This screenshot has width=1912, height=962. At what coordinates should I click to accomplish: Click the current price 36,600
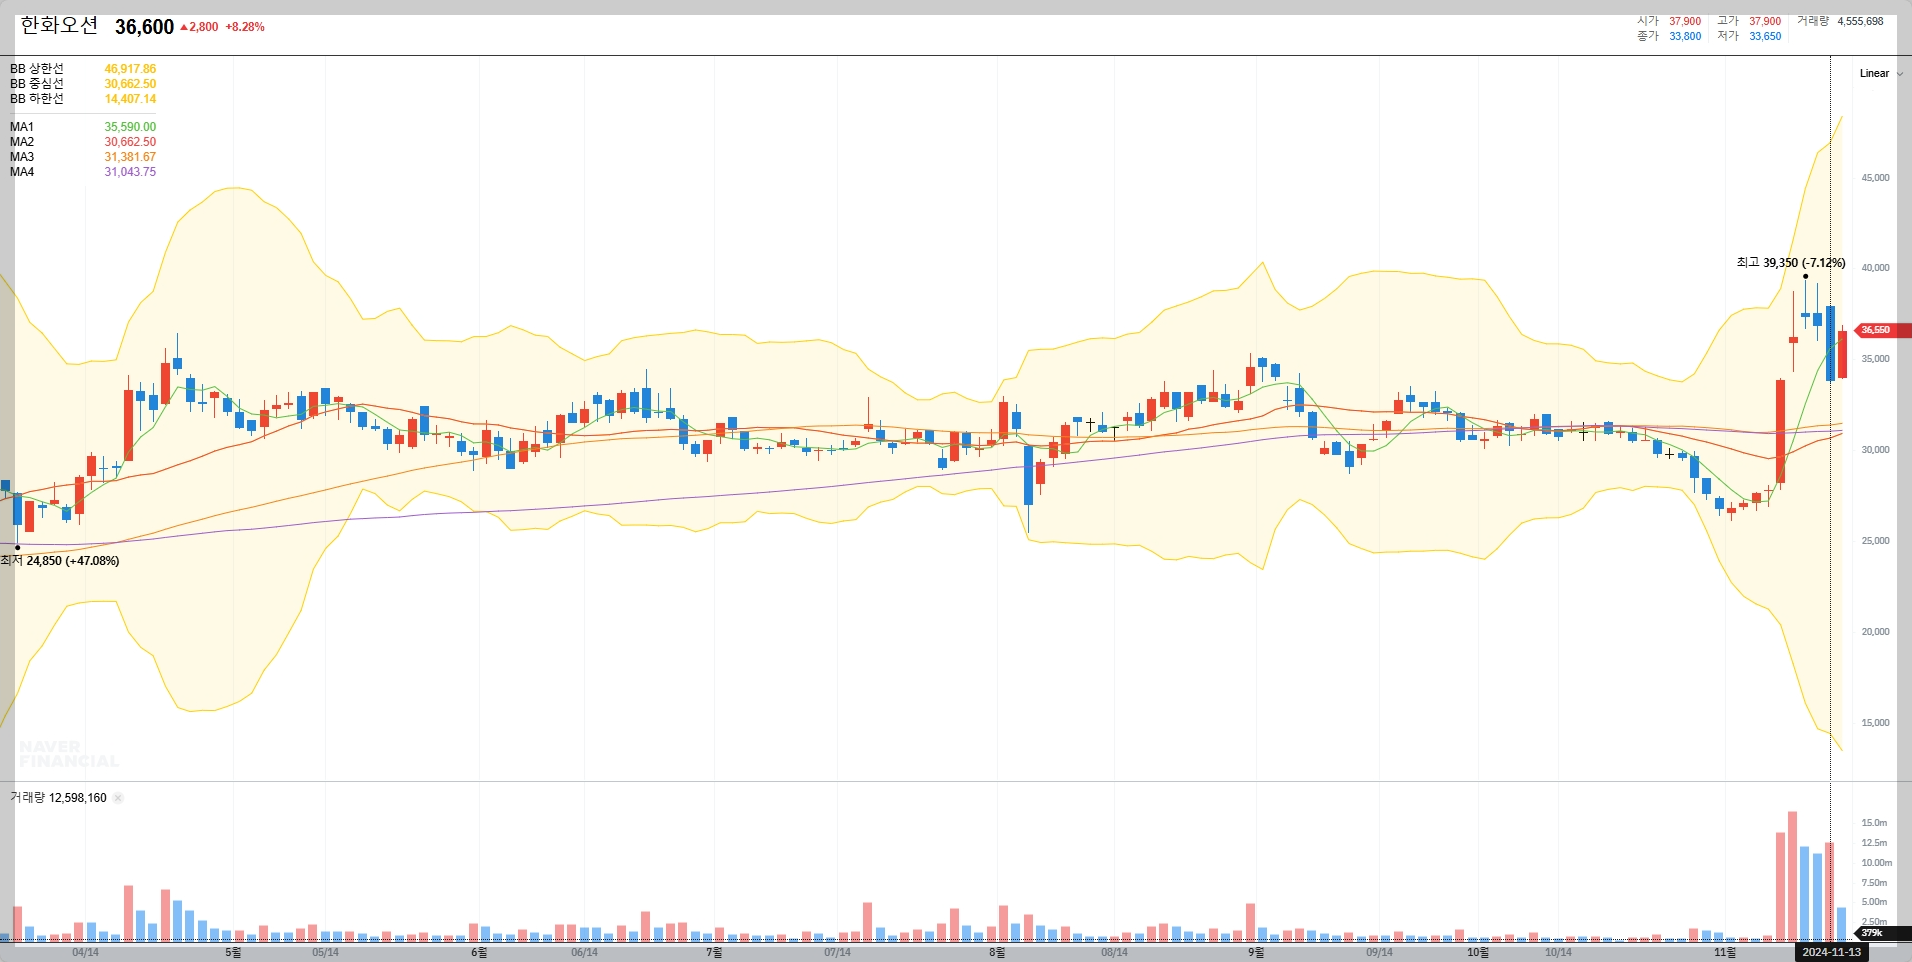coord(144,27)
